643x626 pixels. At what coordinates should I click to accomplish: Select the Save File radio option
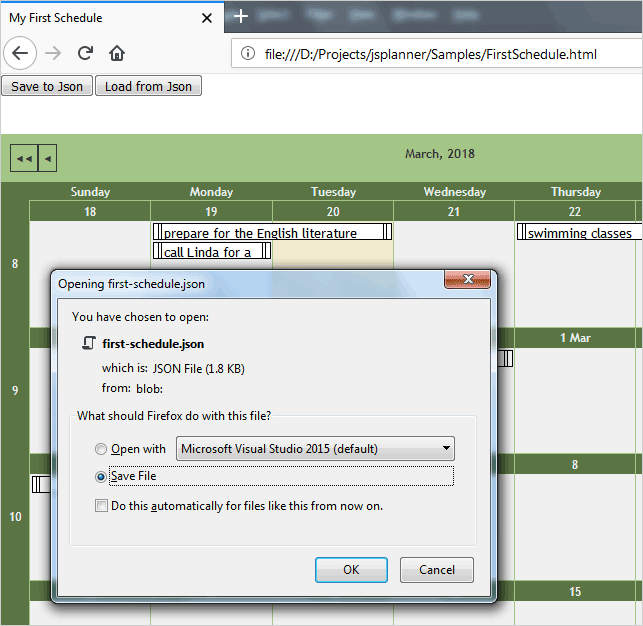(100, 477)
